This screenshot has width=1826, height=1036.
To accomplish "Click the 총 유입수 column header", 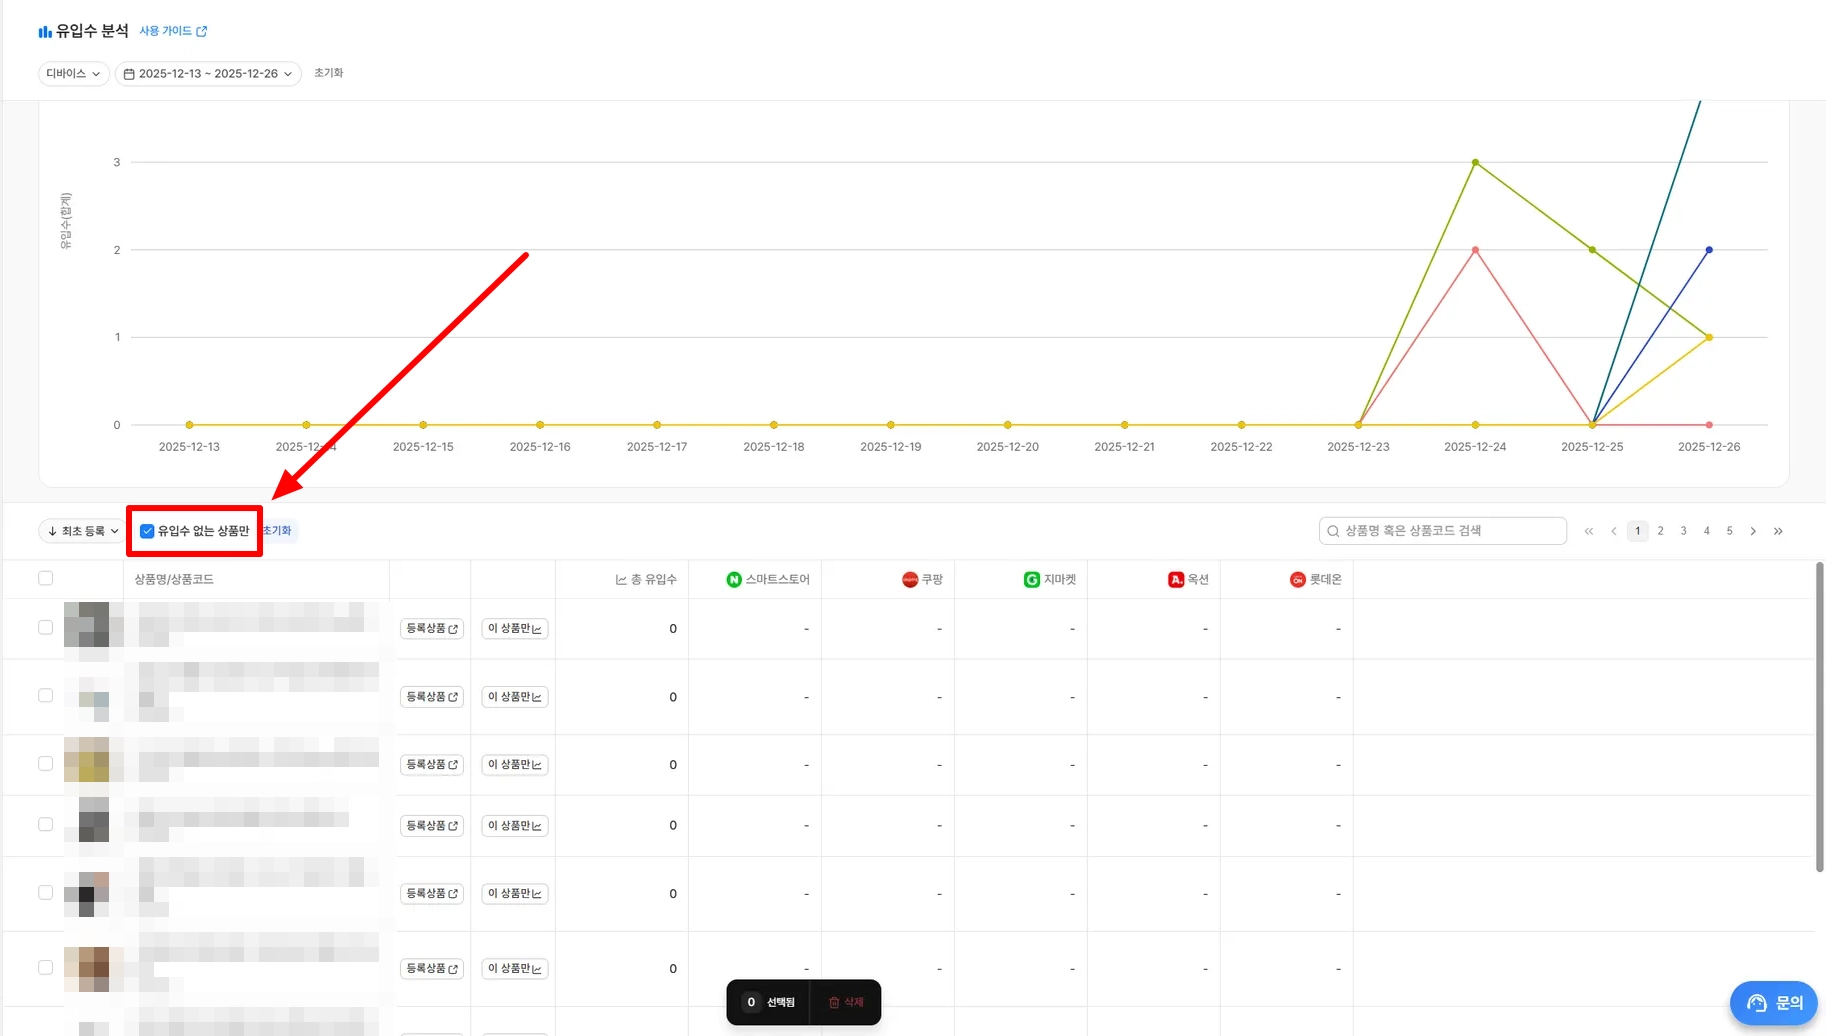I will click(x=646, y=579).
